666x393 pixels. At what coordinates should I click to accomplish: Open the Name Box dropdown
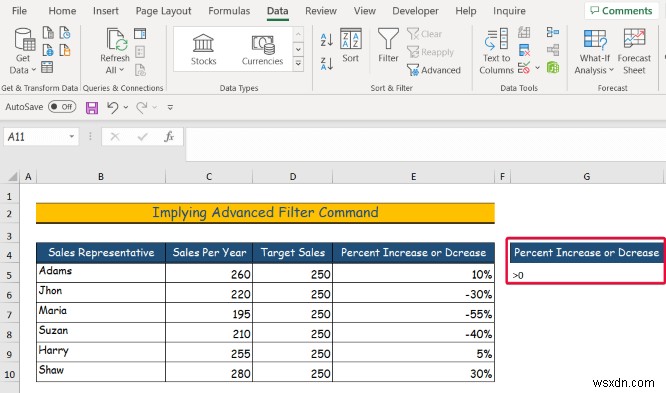tap(72, 136)
